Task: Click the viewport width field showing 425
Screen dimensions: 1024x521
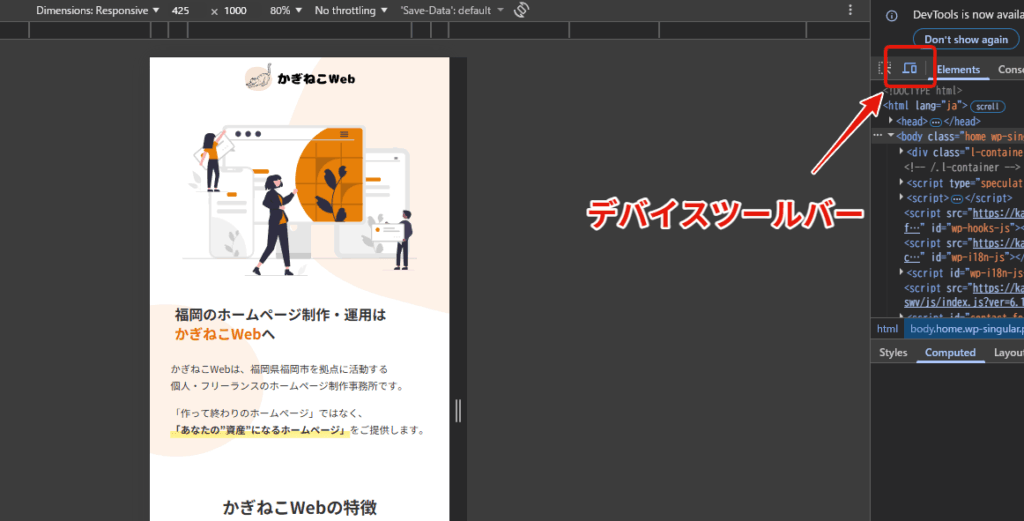Action: (x=181, y=10)
